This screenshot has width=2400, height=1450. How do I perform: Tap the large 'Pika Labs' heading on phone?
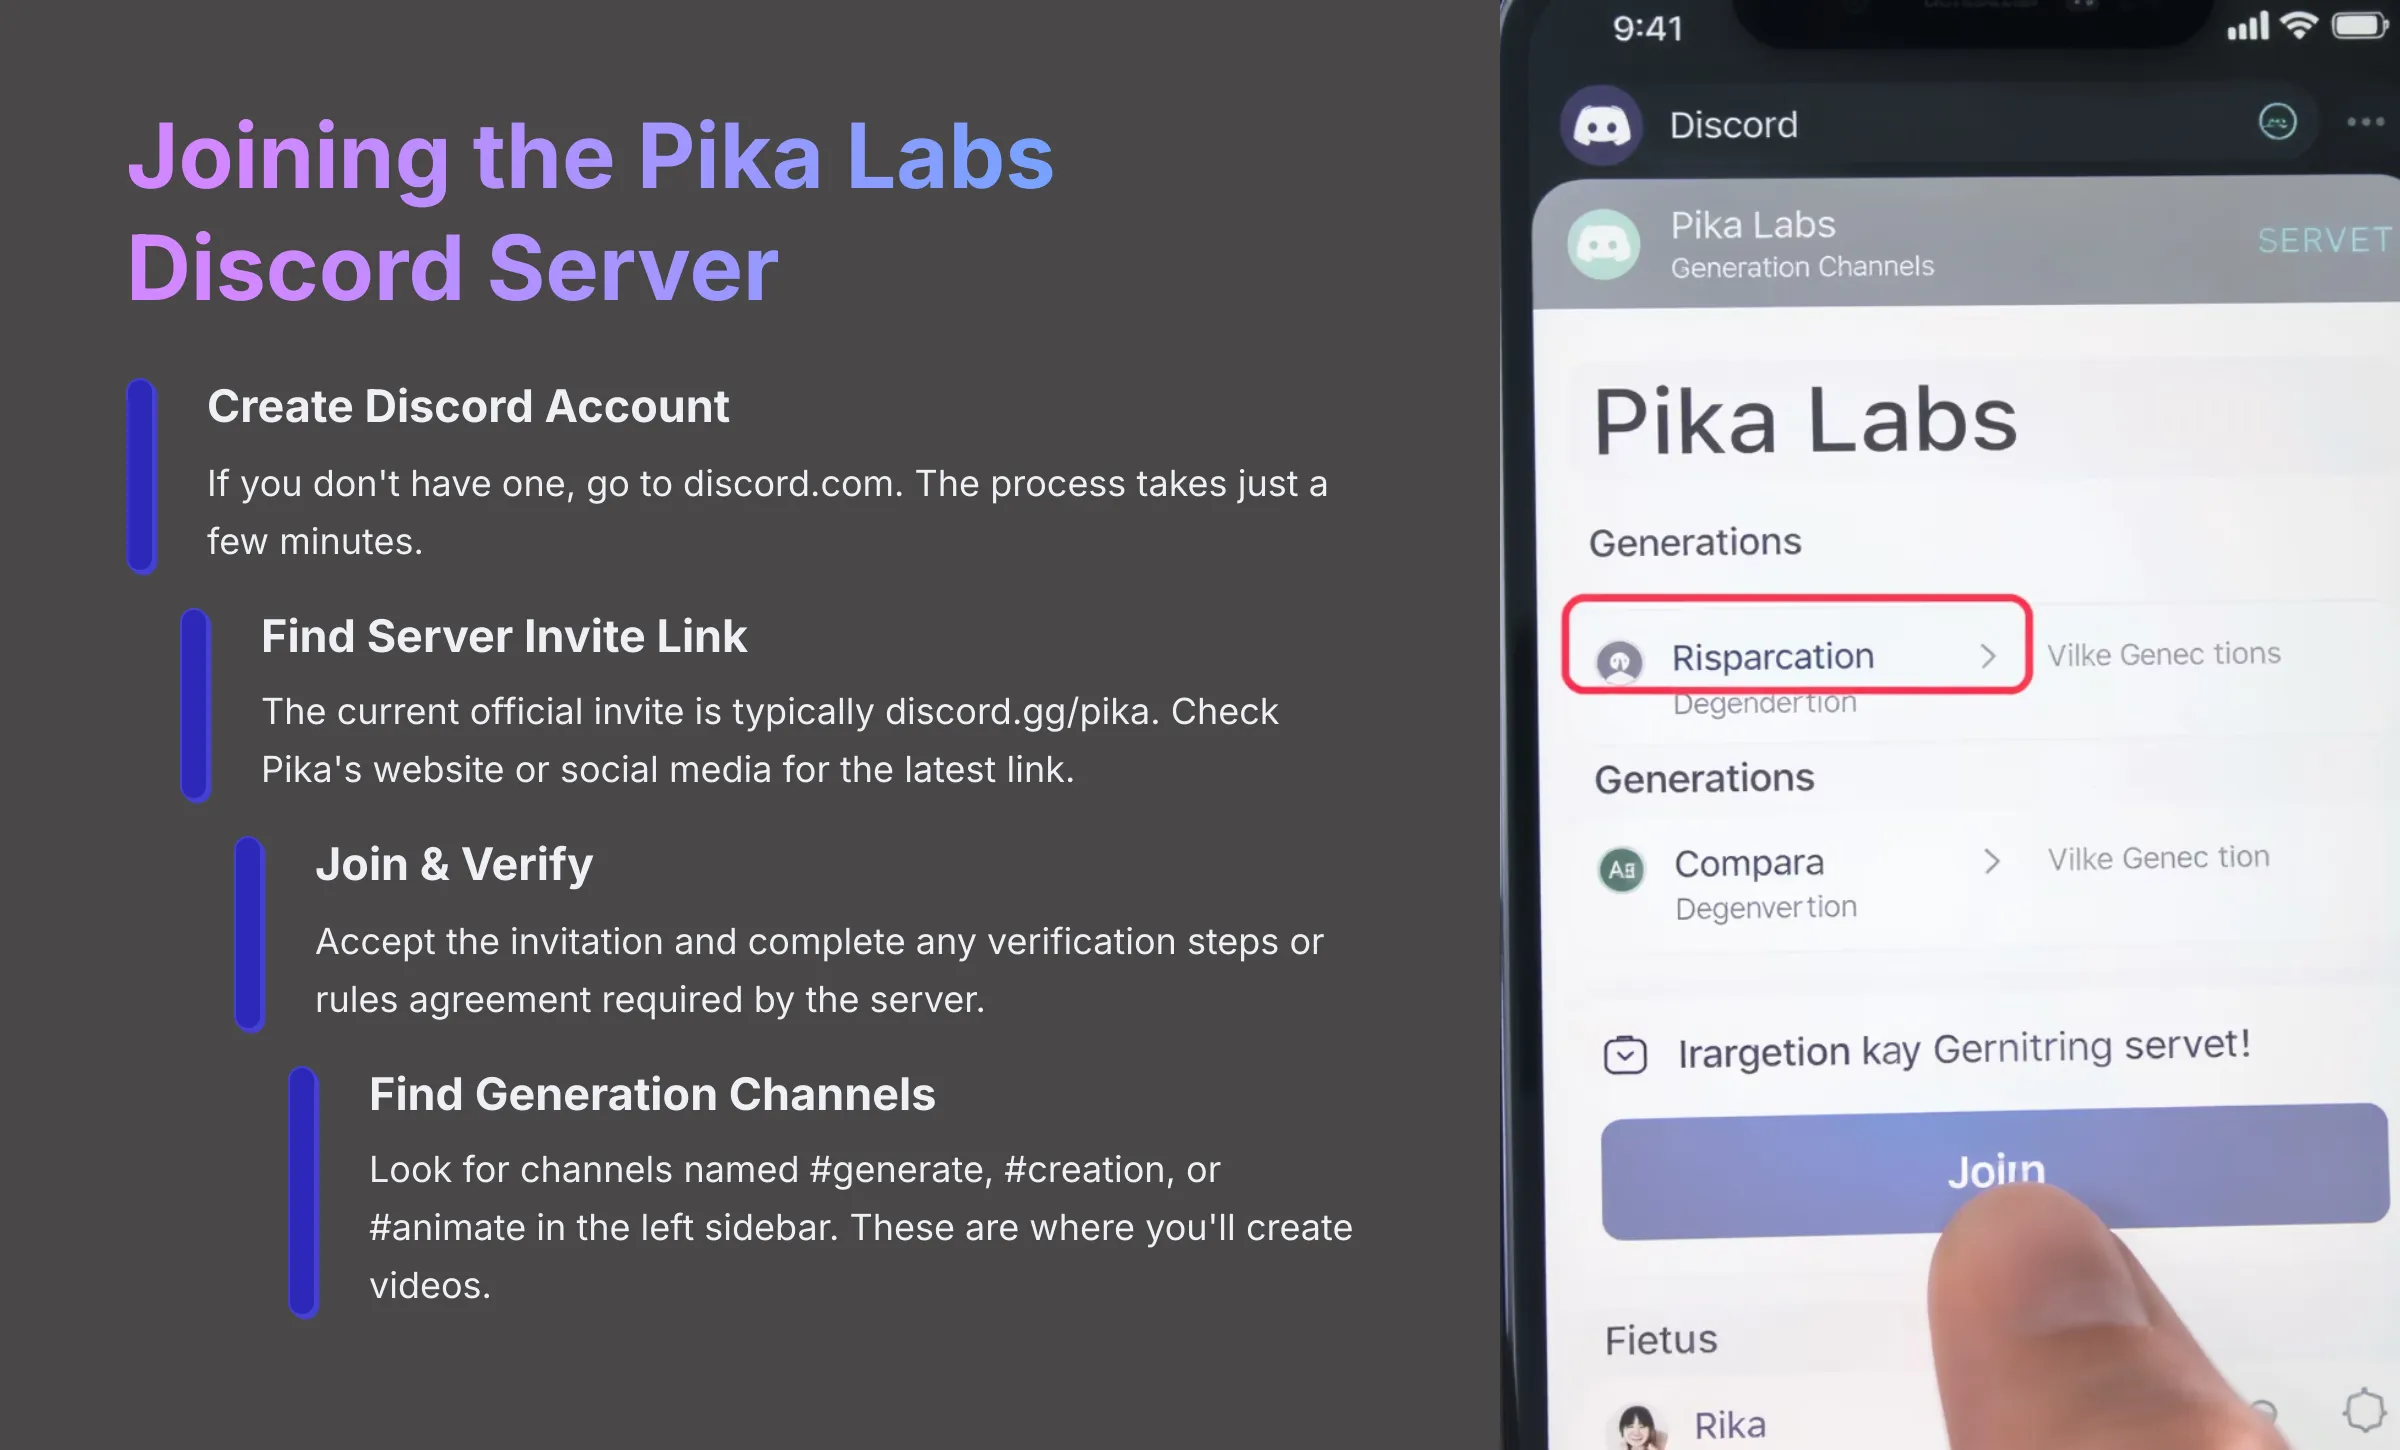(x=1805, y=420)
